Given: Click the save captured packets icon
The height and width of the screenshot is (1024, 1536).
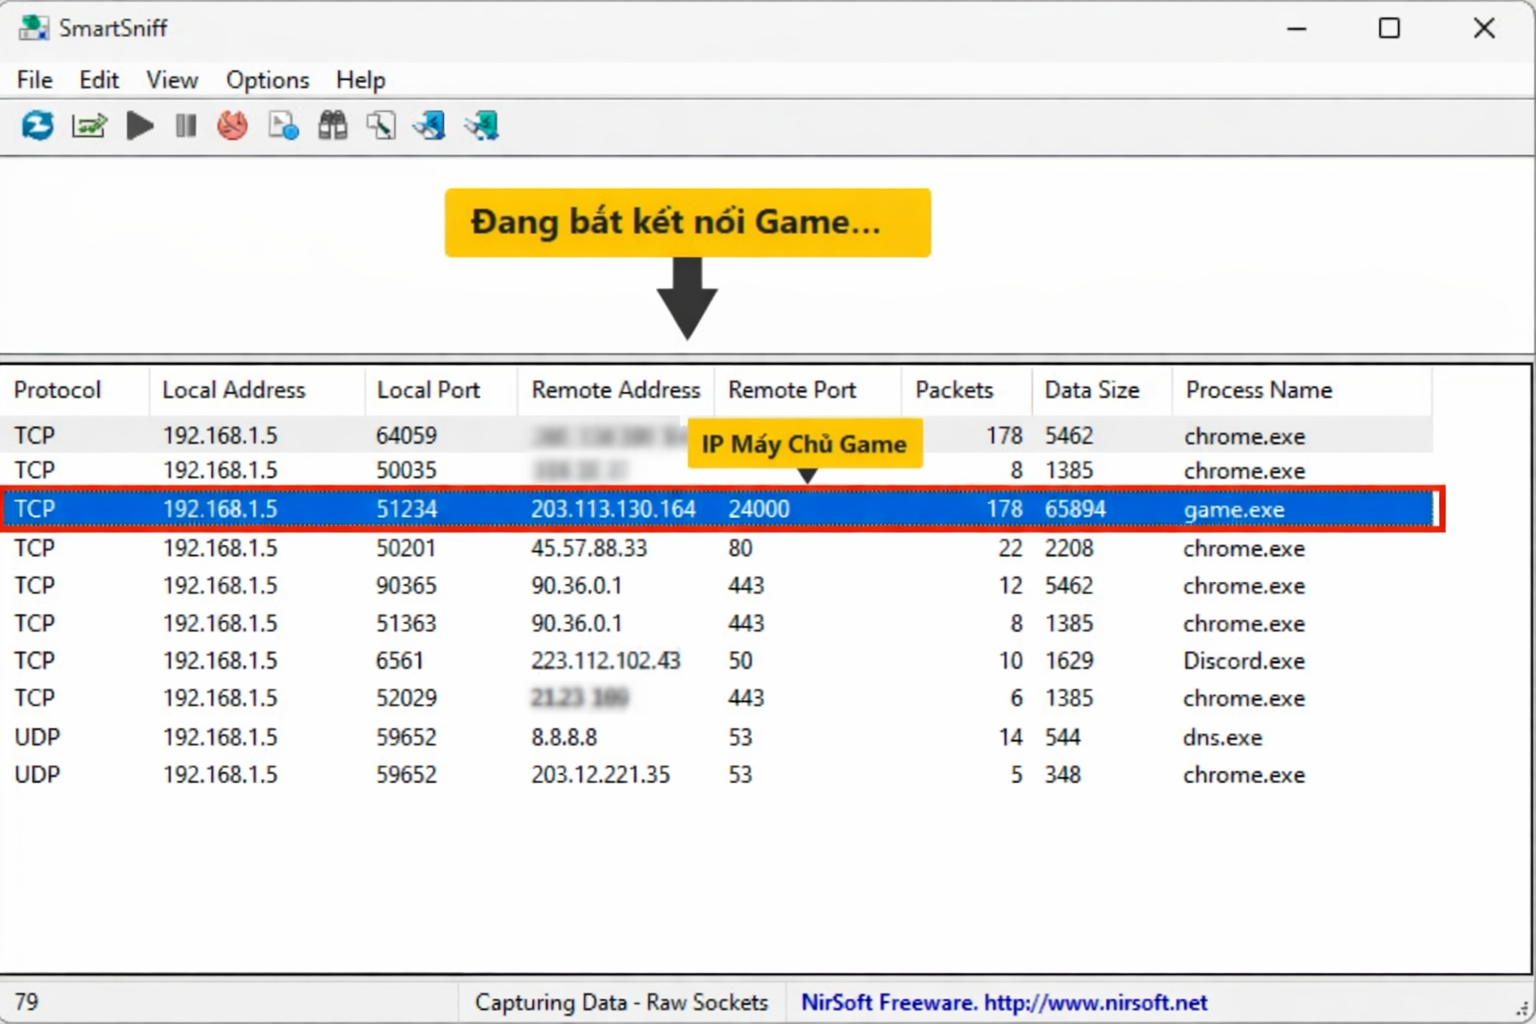Looking at the screenshot, I should [429, 125].
